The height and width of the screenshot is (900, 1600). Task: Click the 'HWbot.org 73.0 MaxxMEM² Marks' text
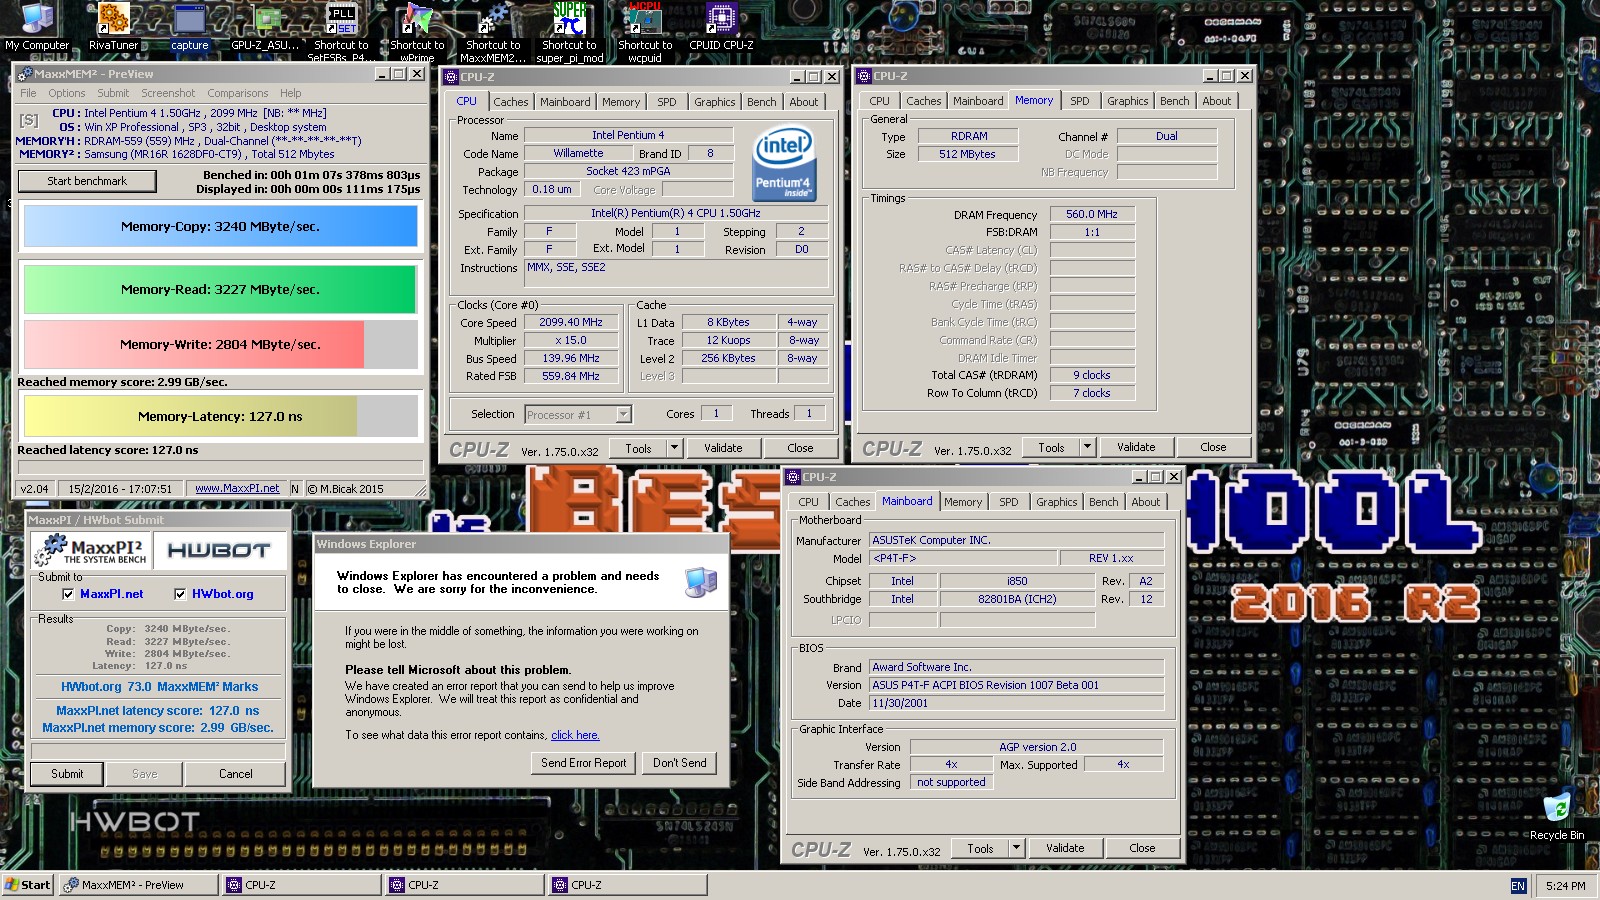point(159,687)
